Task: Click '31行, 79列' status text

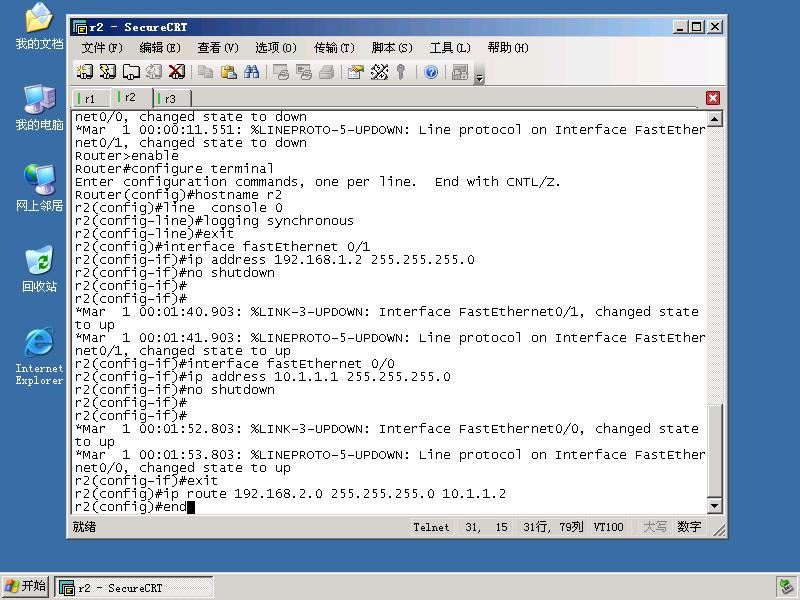Action: pos(553,527)
